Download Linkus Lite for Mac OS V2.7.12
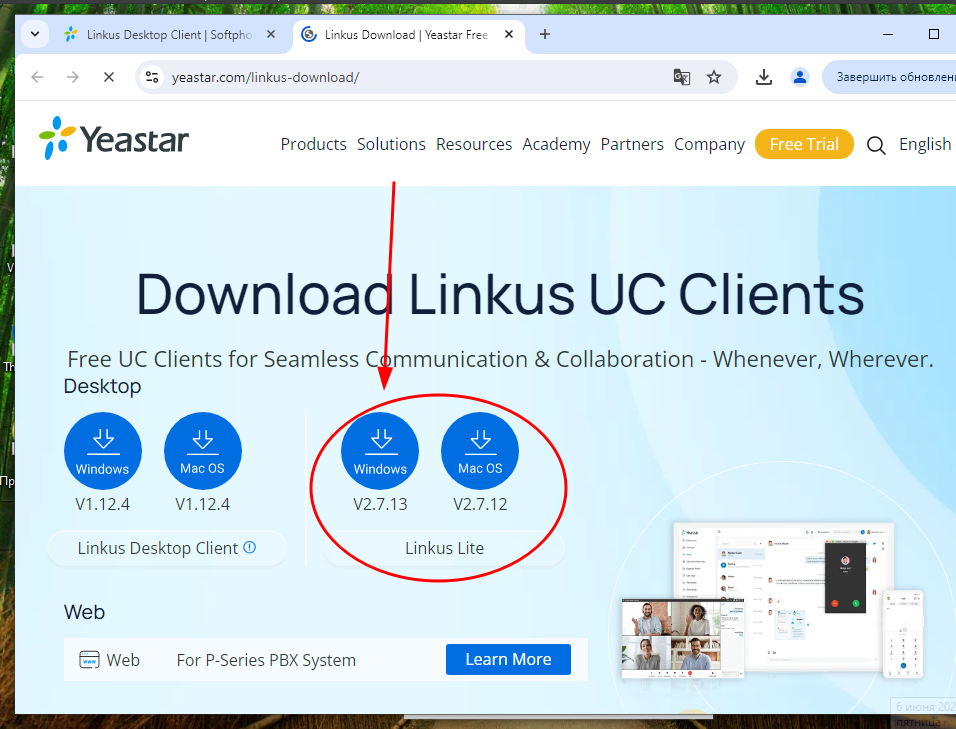Image resolution: width=956 pixels, height=729 pixels. click(480, 451)
